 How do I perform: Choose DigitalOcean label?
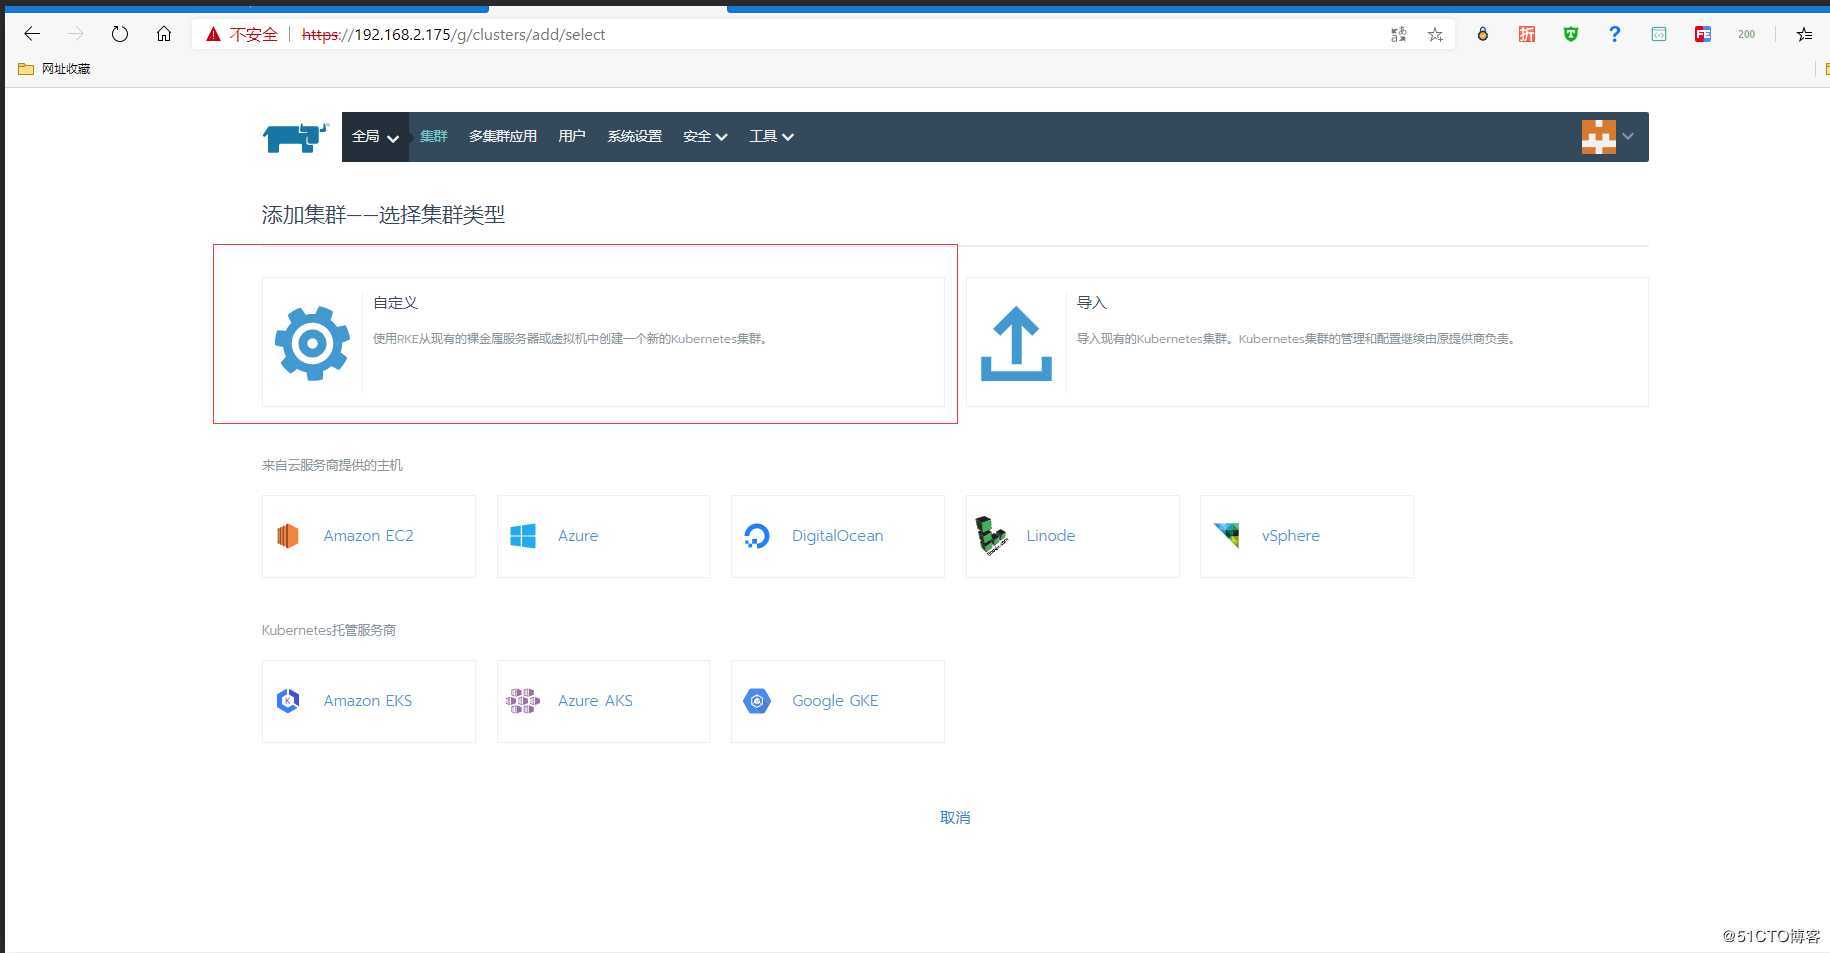pos(838,536)
